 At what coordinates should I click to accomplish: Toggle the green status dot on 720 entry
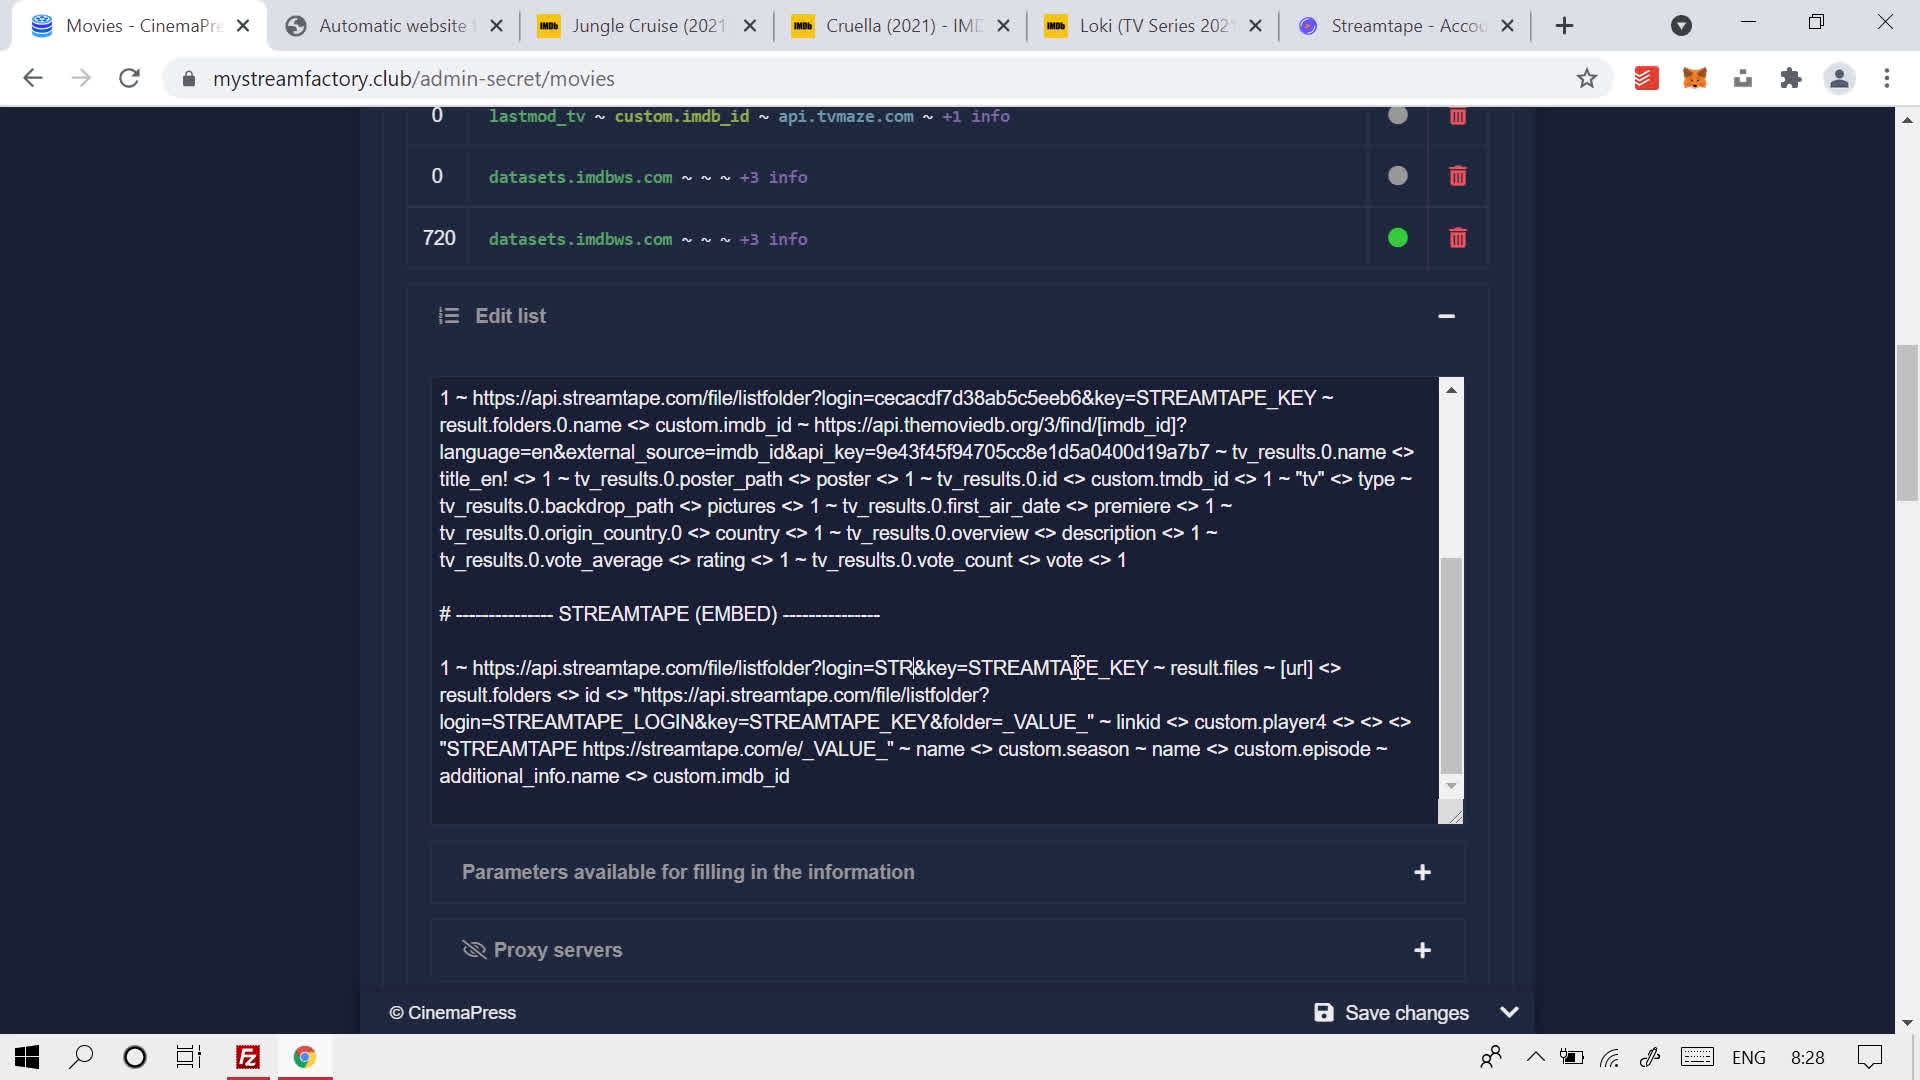(1397, 238)
